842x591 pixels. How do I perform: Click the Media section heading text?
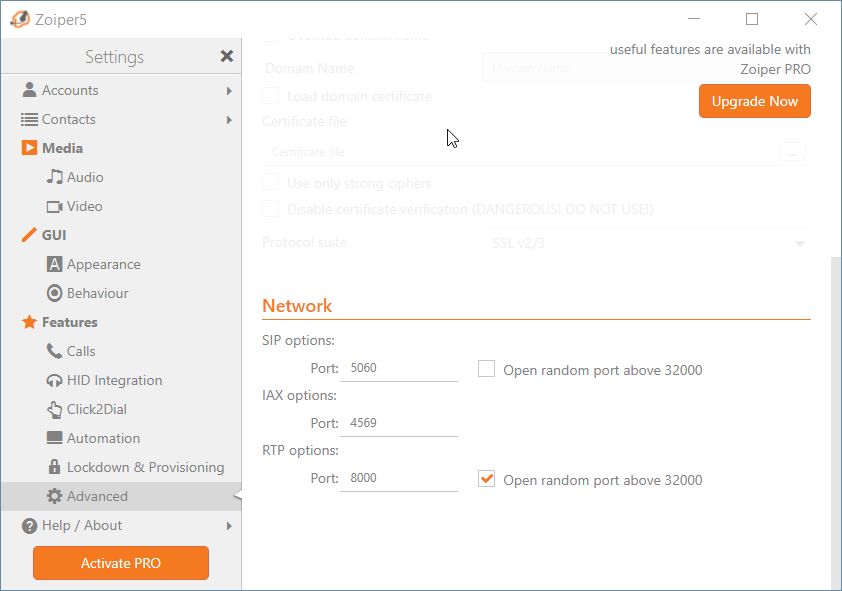click(62, 148)
